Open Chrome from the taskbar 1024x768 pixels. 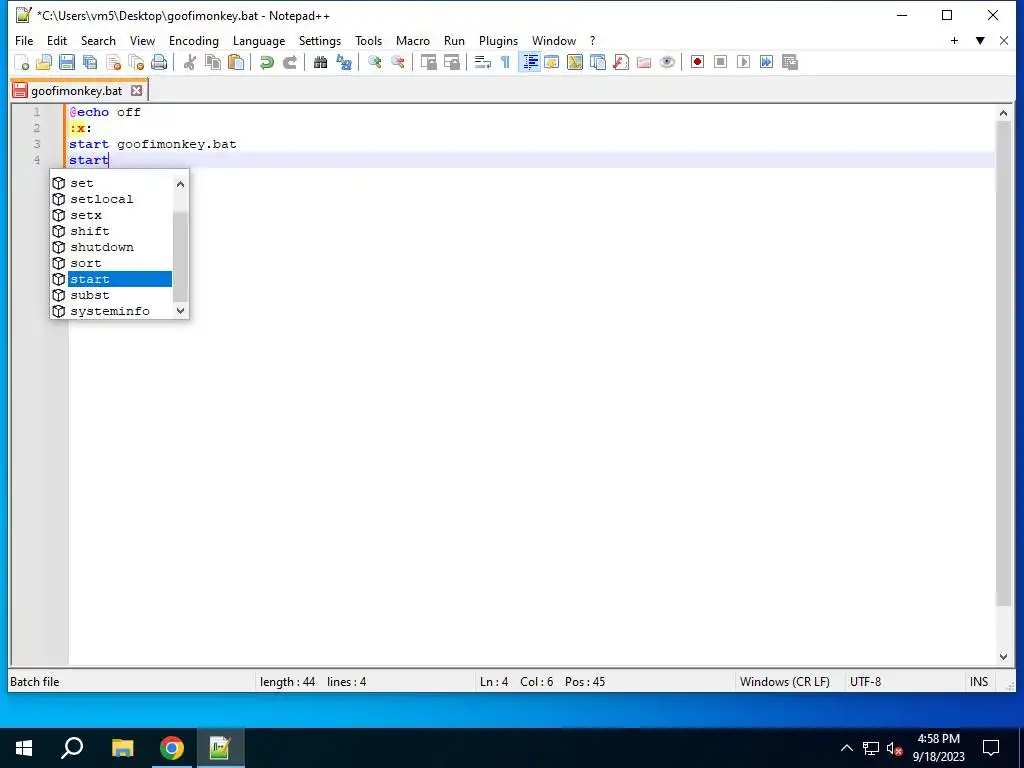tap(171, 748)
